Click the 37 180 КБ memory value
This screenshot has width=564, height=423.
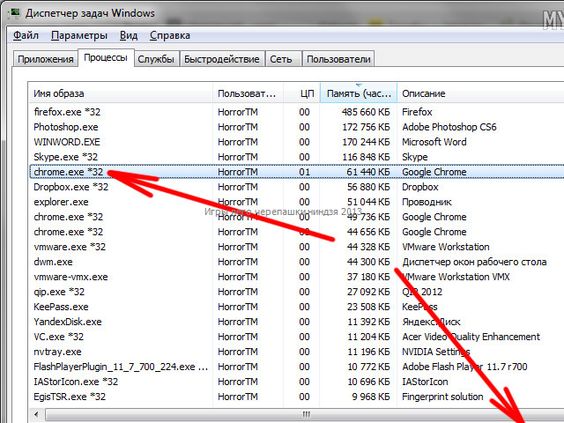coord(369,277)
